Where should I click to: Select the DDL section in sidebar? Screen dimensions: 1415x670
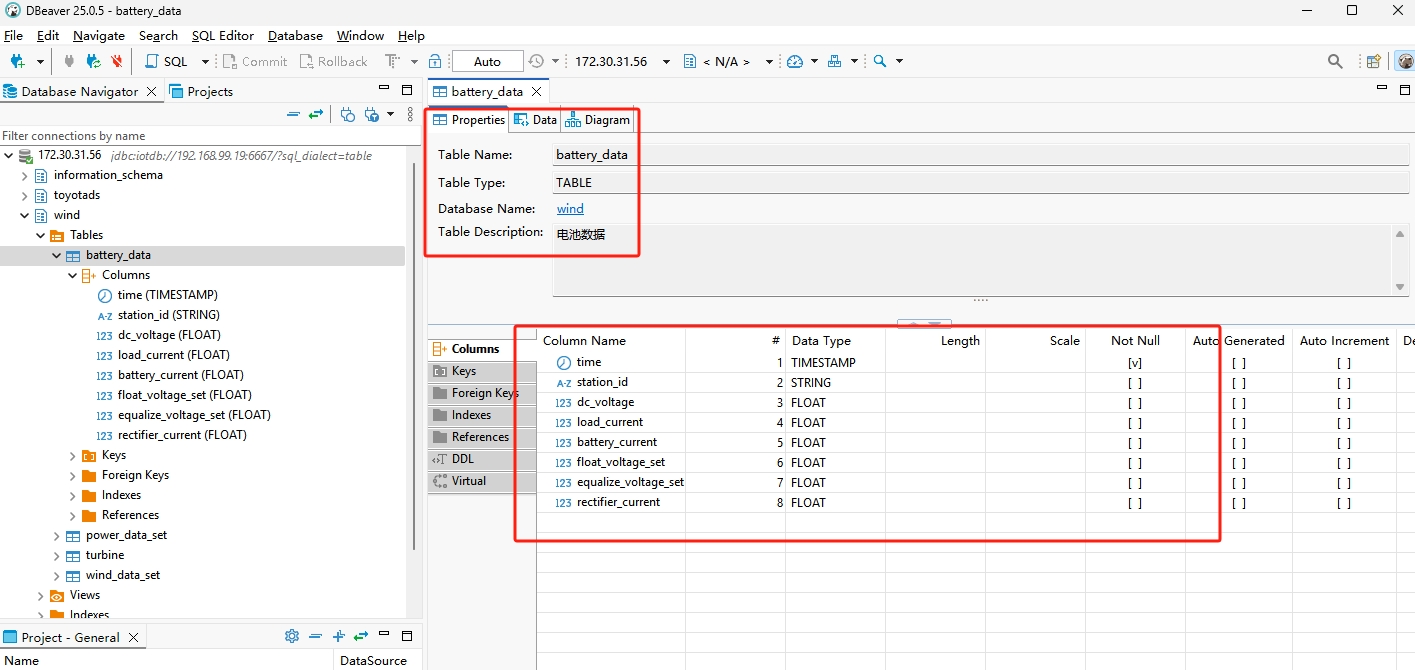point(463,459)
